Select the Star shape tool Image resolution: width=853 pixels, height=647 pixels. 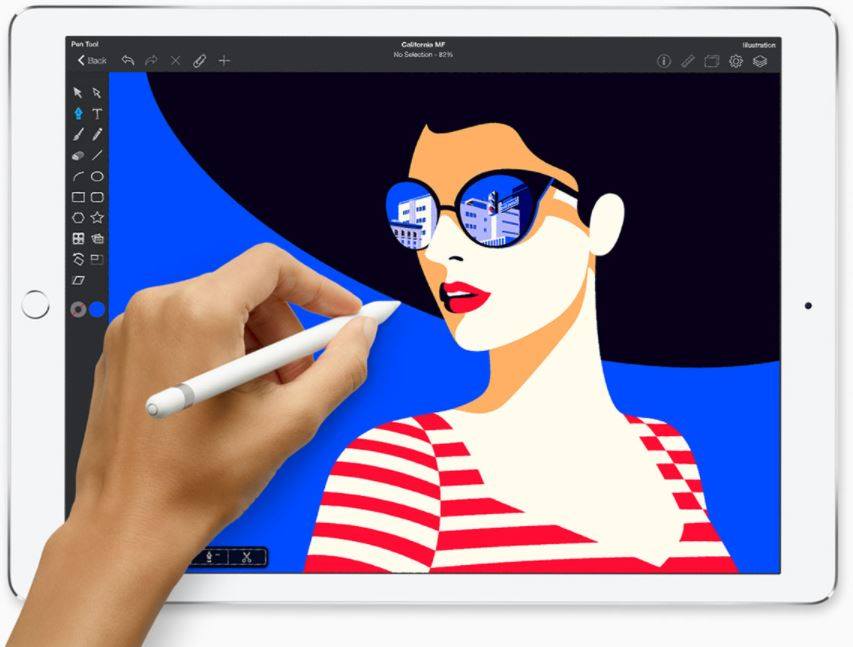click(x=97, y=217)
